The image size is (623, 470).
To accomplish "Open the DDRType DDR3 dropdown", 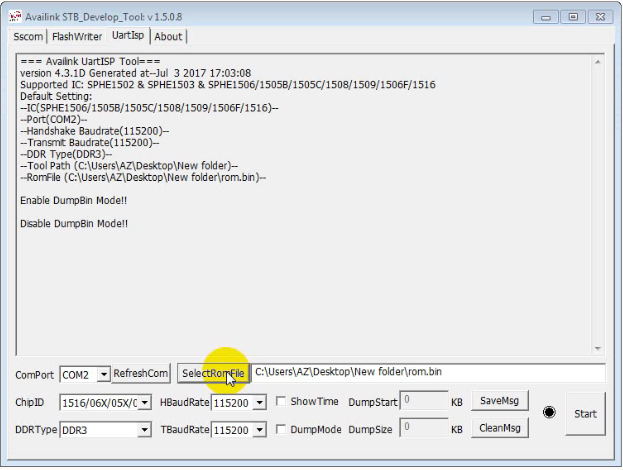I will [145, 429].
